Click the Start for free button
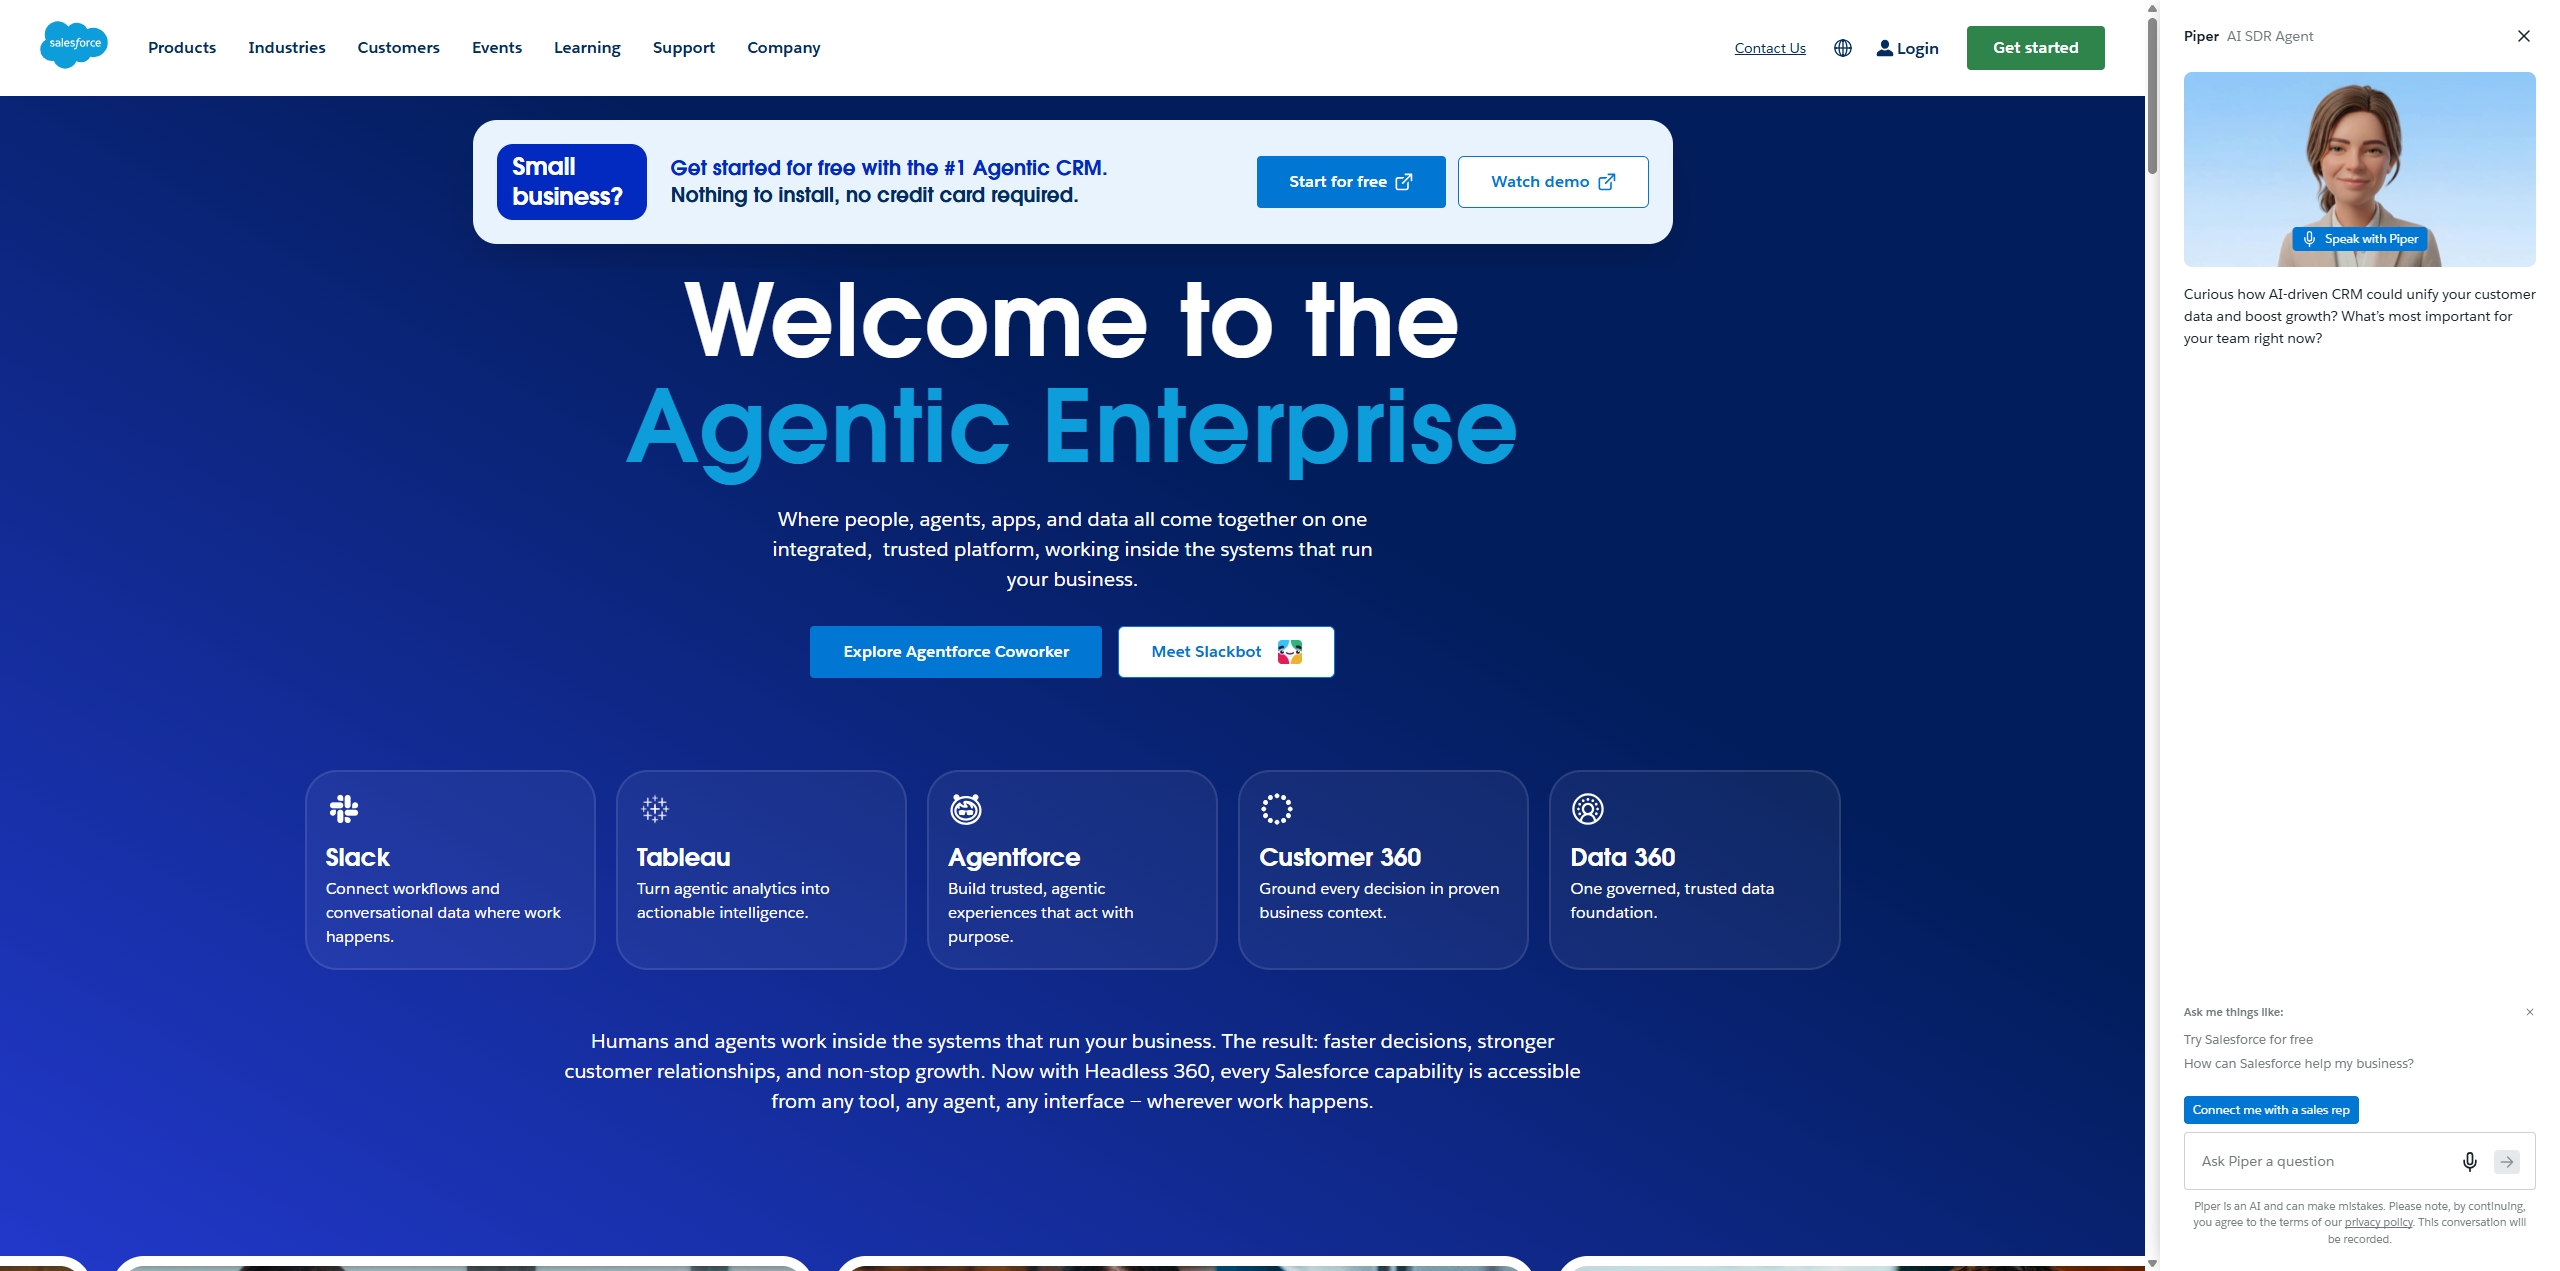The height and width of the screenshot is (1271, 2560). tap(1351, 182)
